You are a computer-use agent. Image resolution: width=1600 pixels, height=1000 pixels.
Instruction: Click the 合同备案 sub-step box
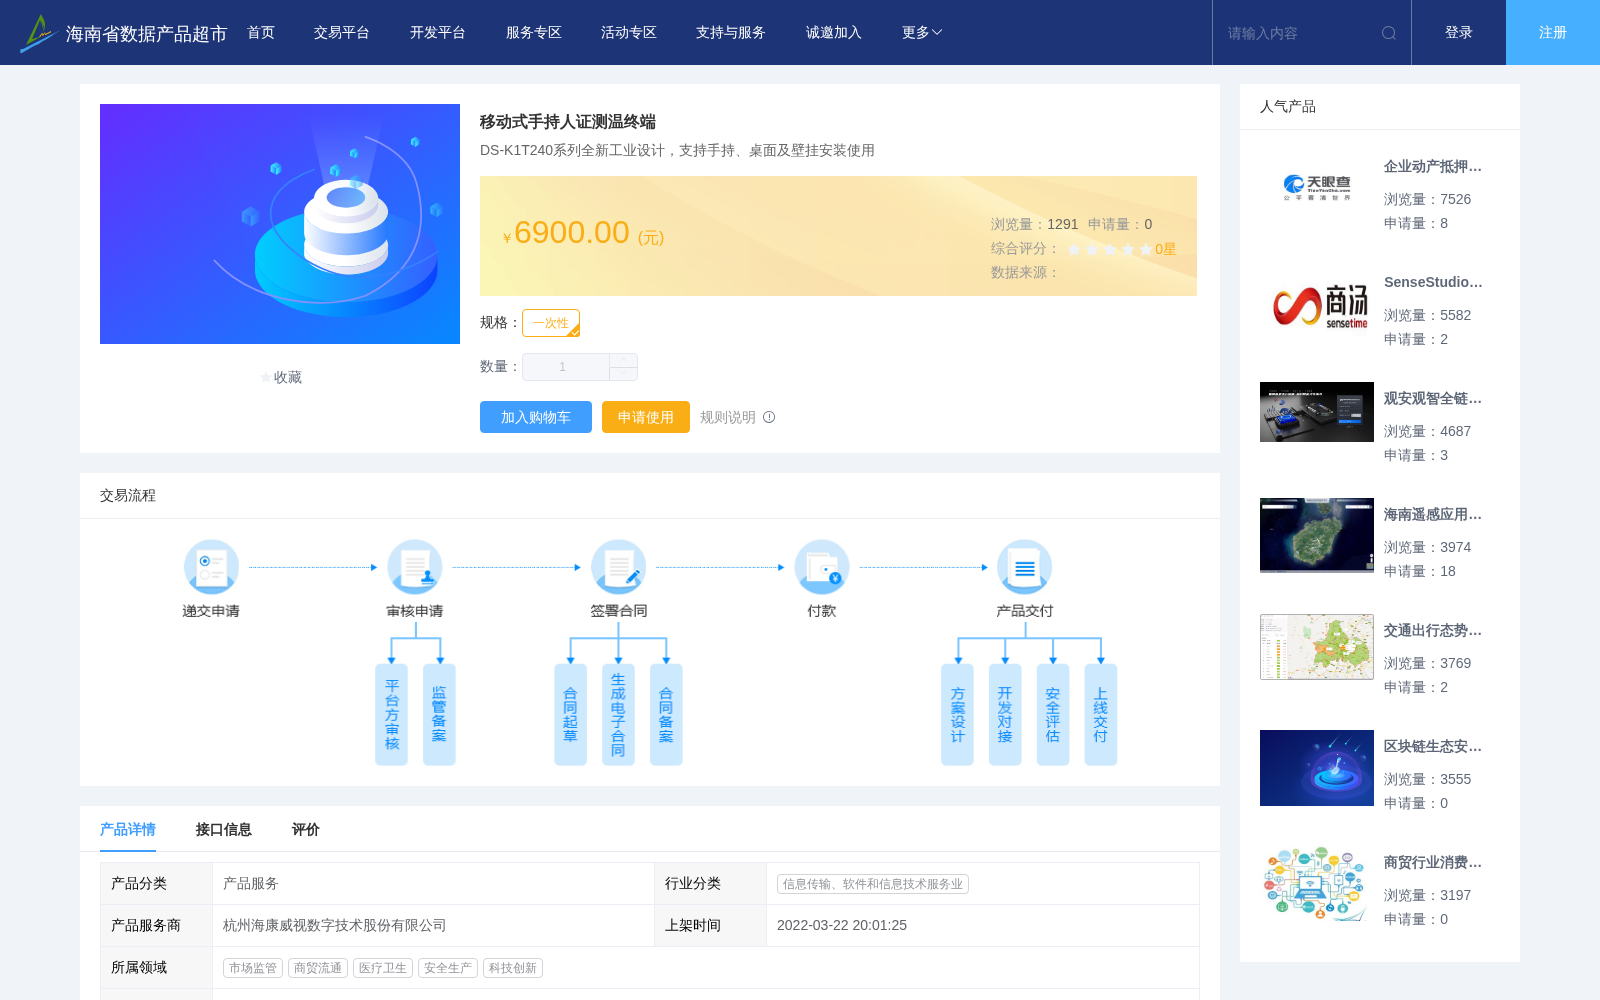coord(666,715)
